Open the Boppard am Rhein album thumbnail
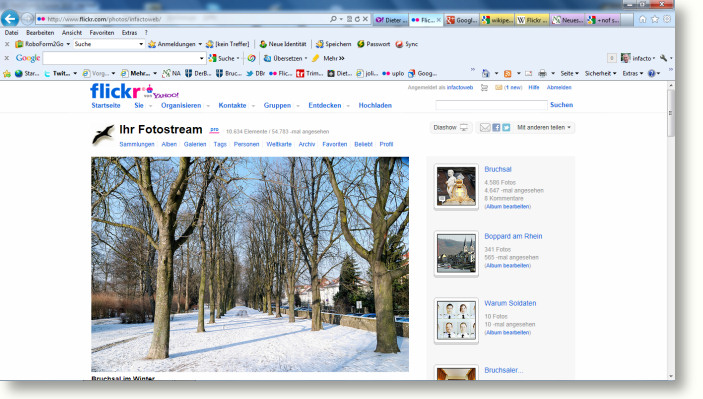Viewport: 703px width, 399px height. click(456, 253)
